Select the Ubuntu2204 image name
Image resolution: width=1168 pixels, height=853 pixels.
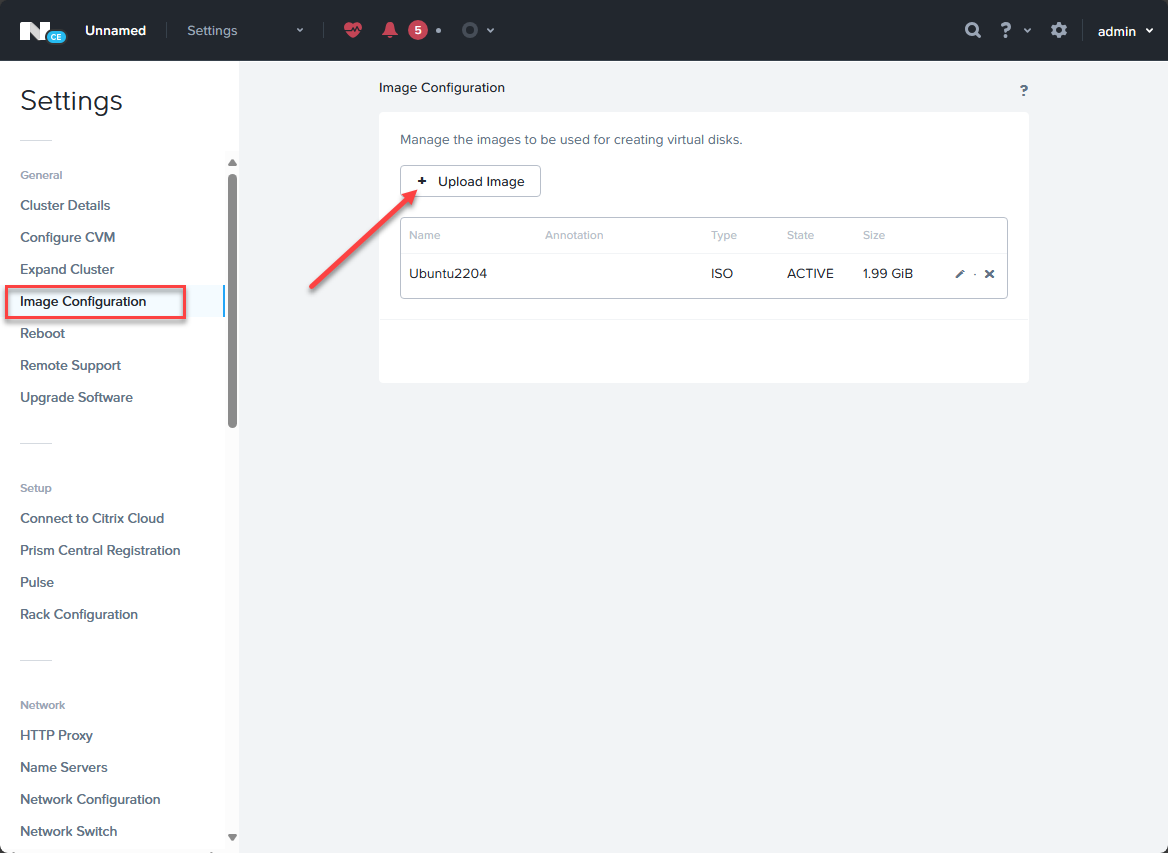click(x=448, y=273)
